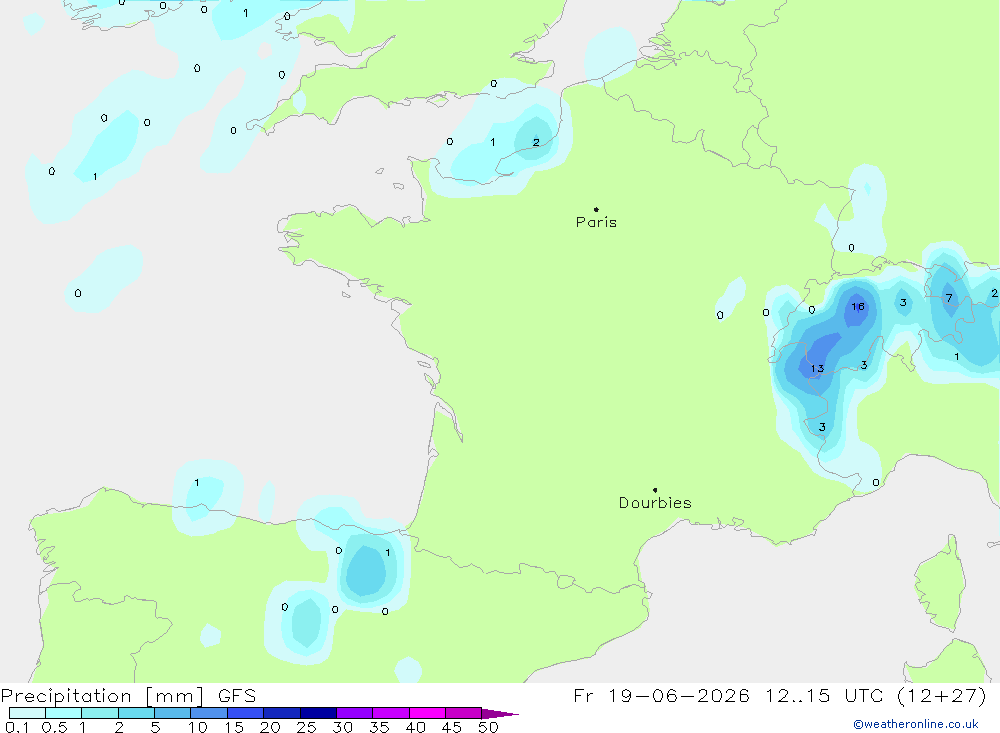Click the Paris location dot marker
The image size is (1000, 733).
click(x=596, y=209)
